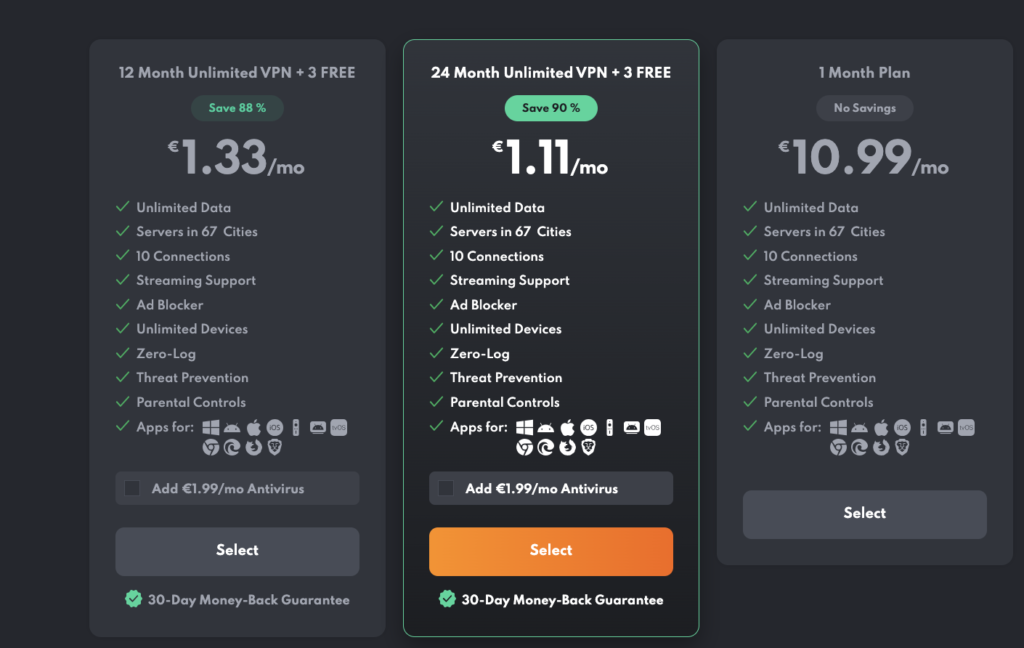Click the Android TV icon in the 24-month plan

[632, 428]
